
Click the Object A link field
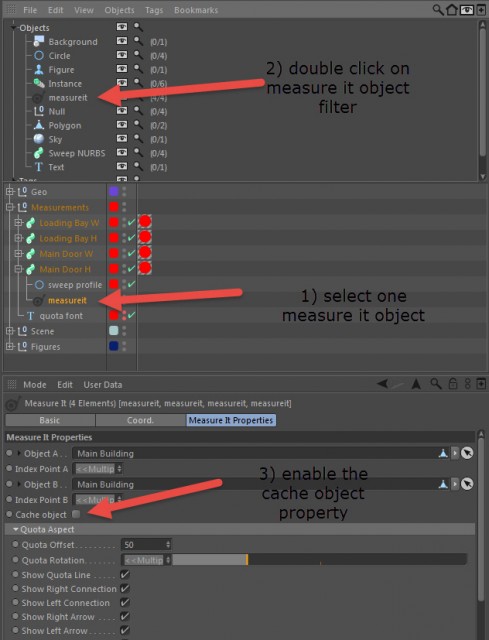coord(254,453)
